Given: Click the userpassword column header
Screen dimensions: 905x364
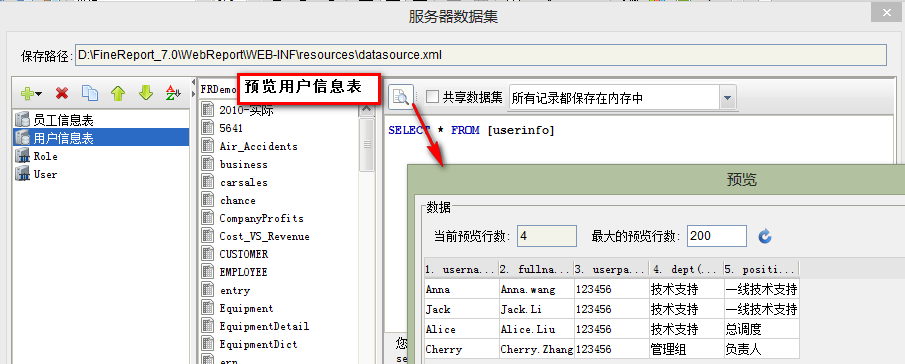Looking at the screenshot, I should coord(611,269).
